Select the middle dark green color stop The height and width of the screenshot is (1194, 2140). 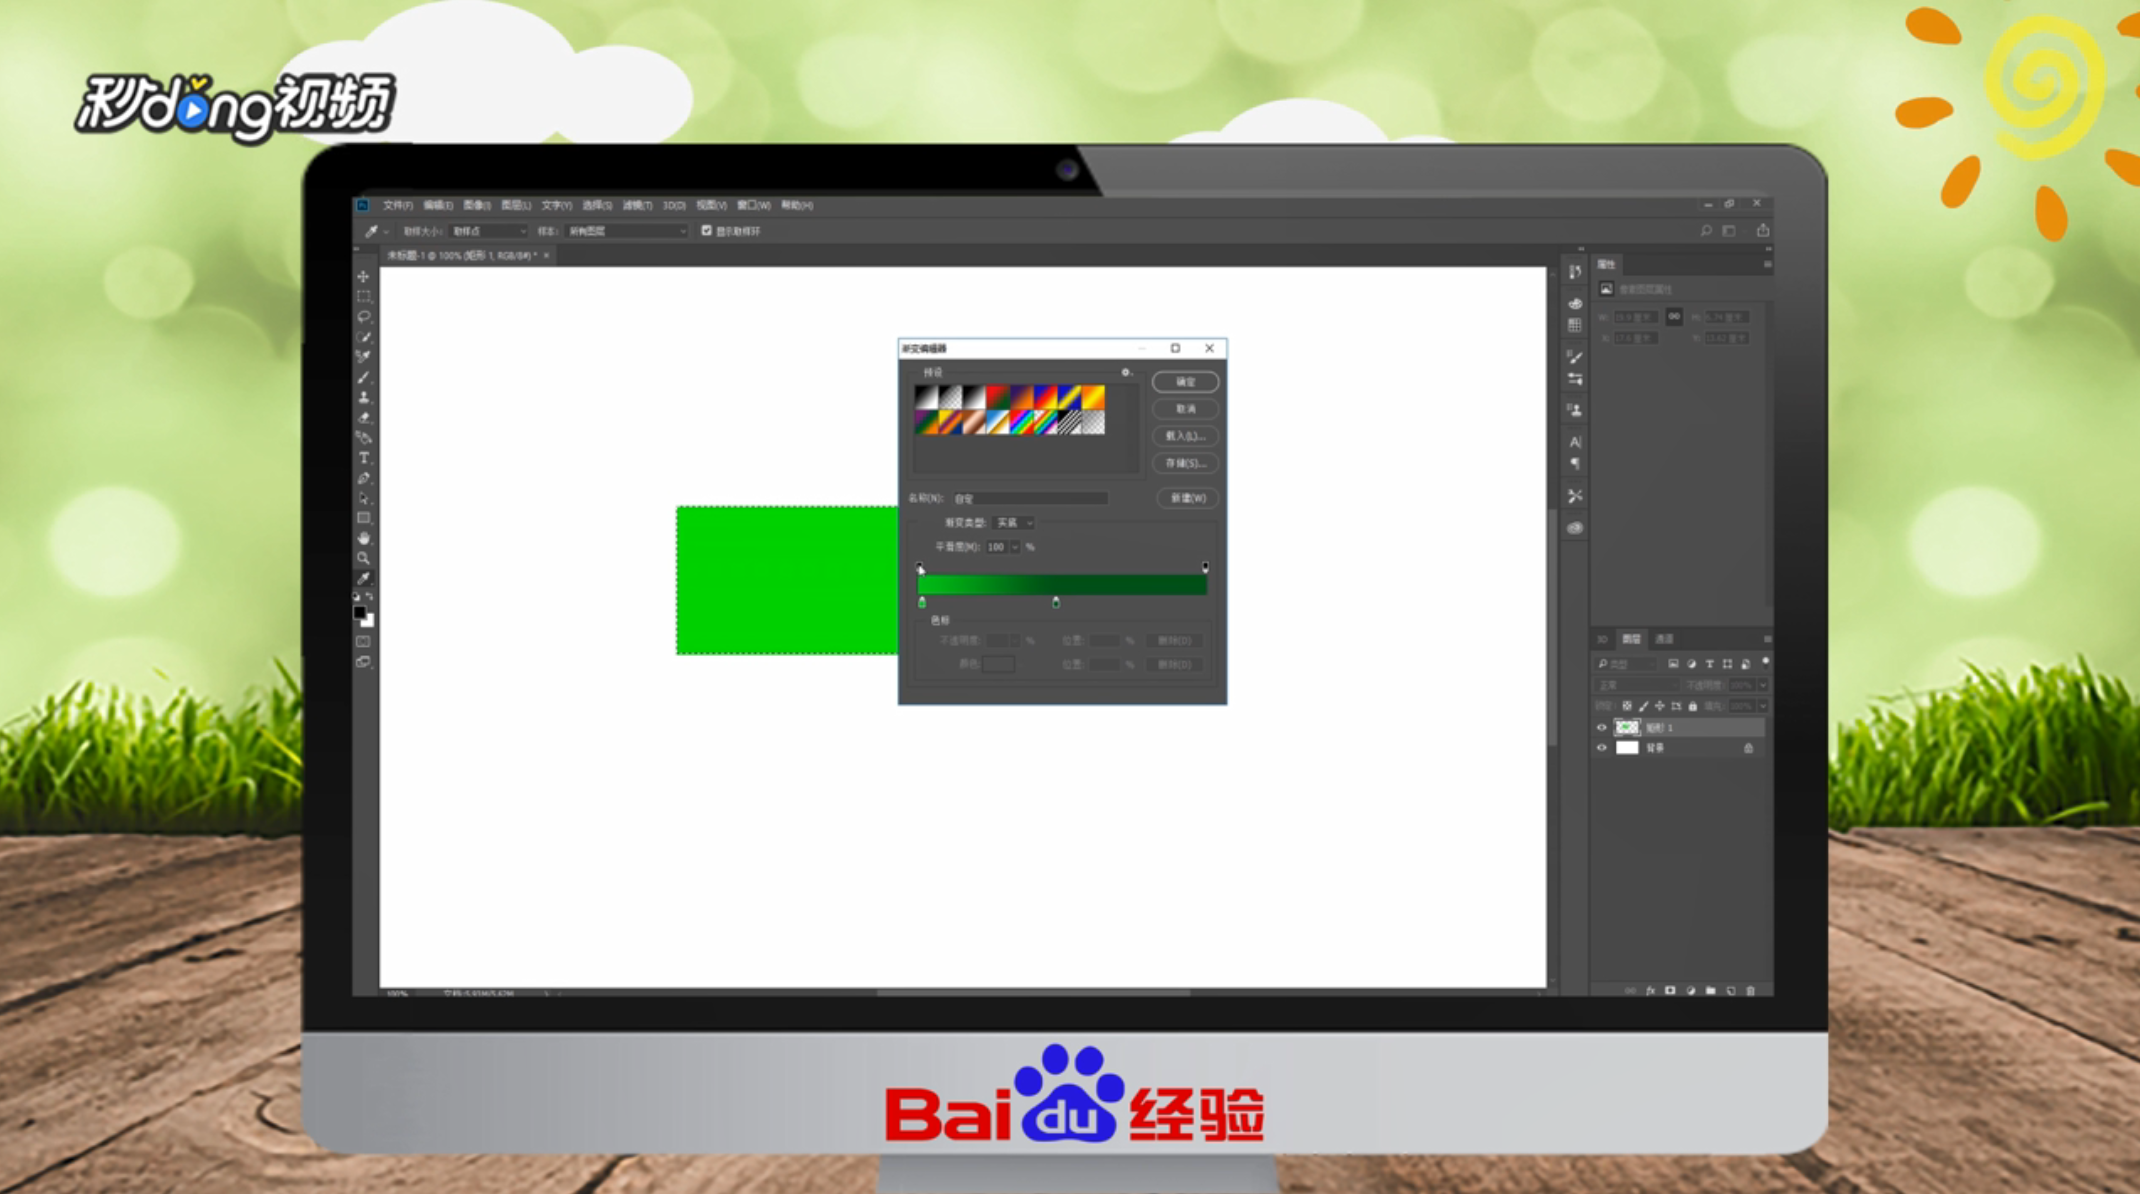[1056, 602]
